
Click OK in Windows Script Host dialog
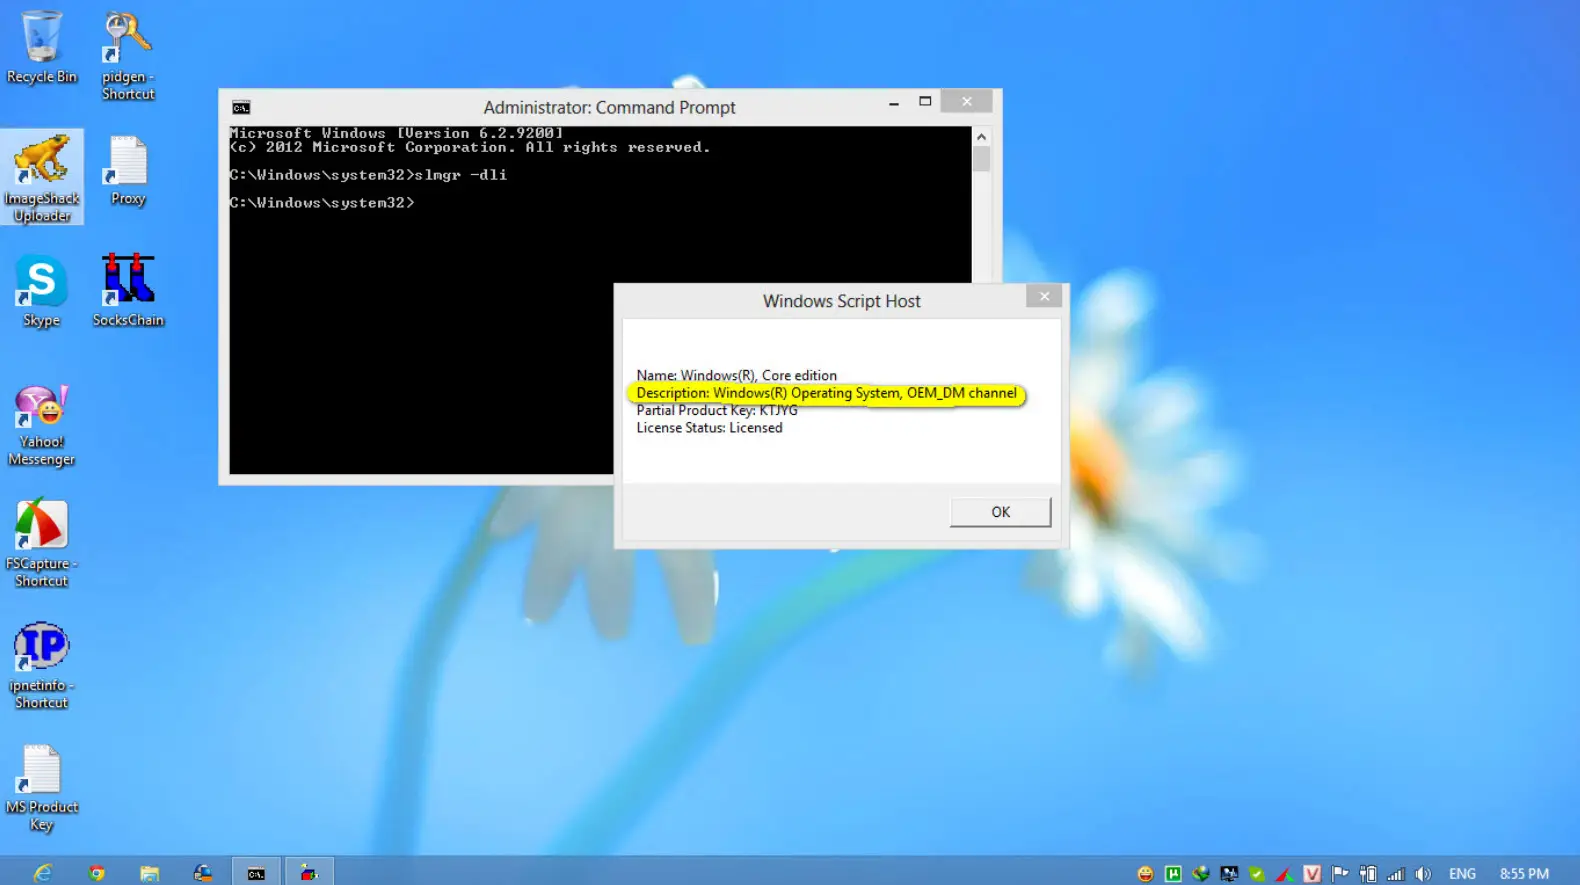(x=1000, y=512)
